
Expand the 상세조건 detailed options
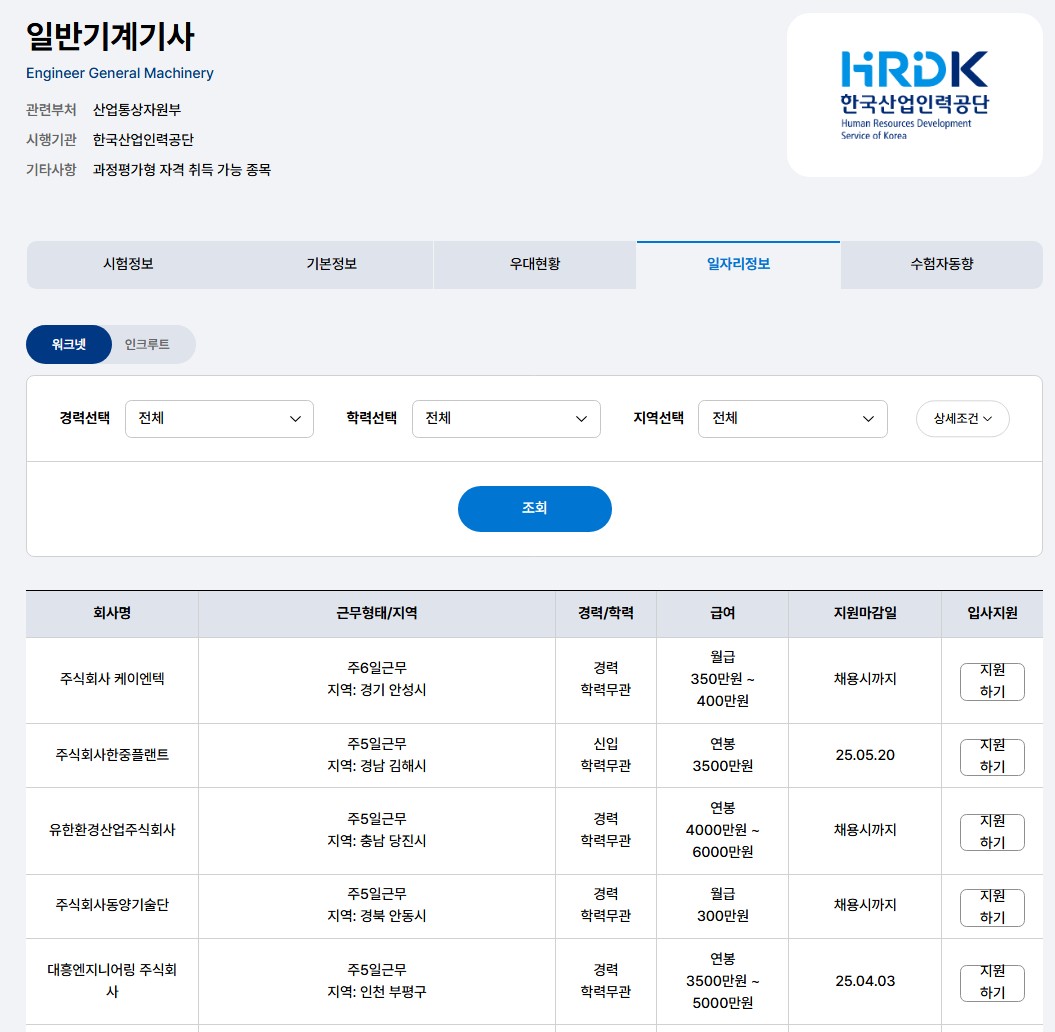pyautogui.click(x=961, y=419)
